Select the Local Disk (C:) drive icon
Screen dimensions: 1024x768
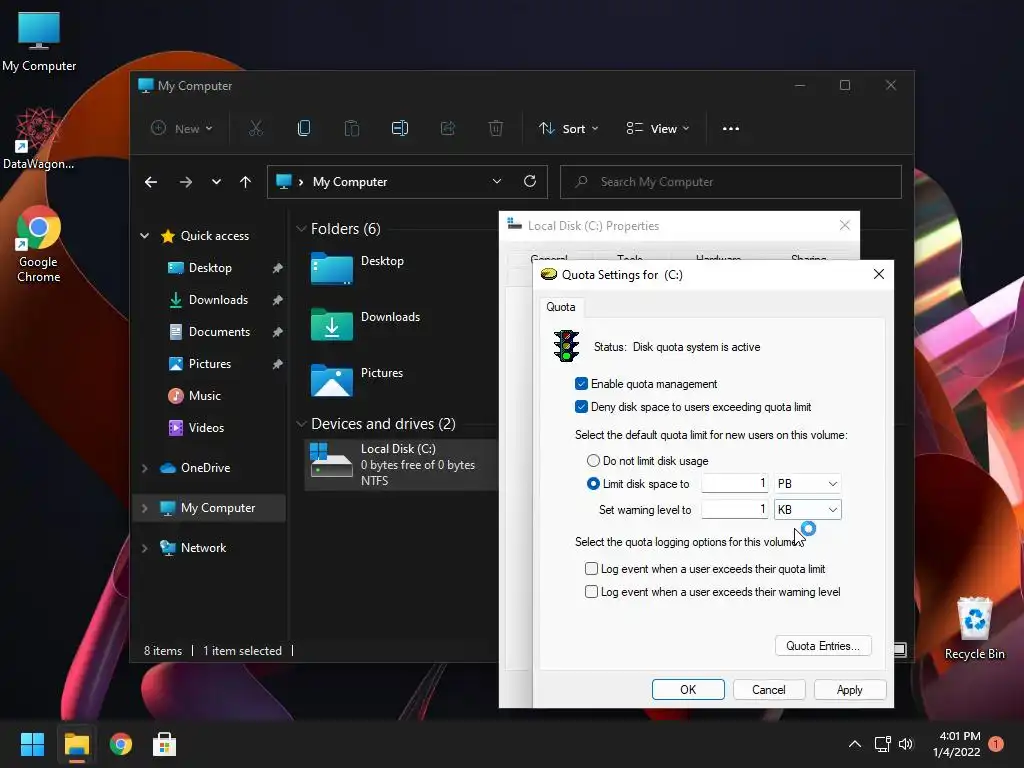(331, 461)
